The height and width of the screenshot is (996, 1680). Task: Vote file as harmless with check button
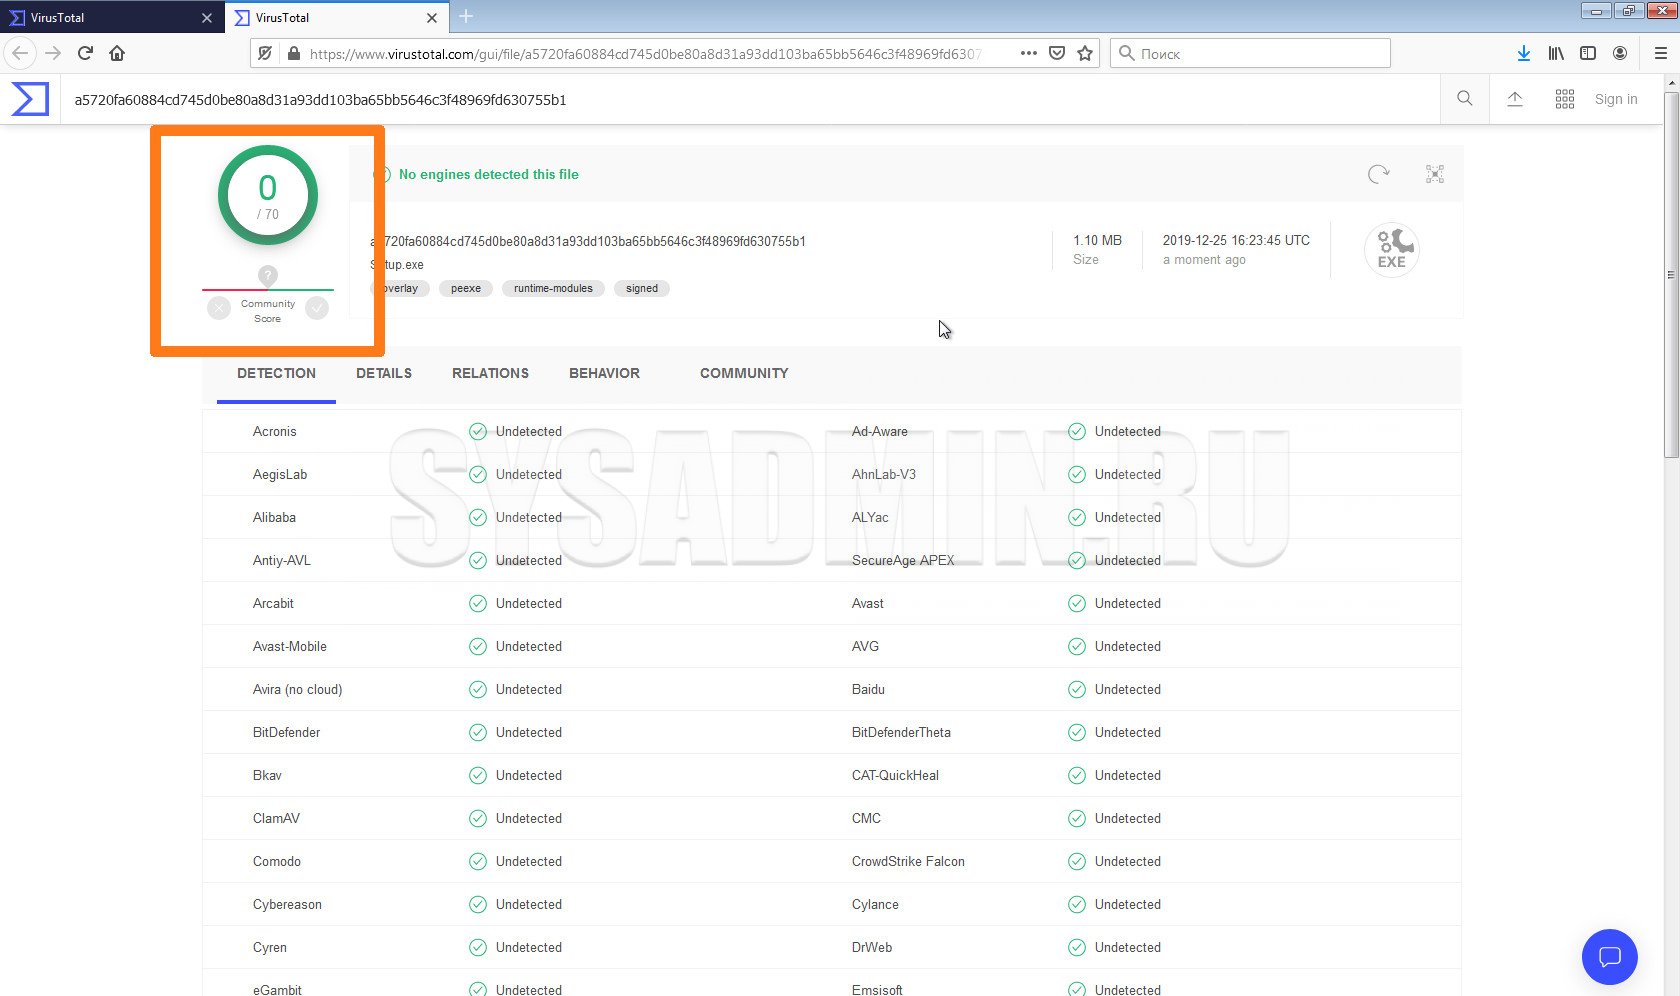click(x=317, y=308)
